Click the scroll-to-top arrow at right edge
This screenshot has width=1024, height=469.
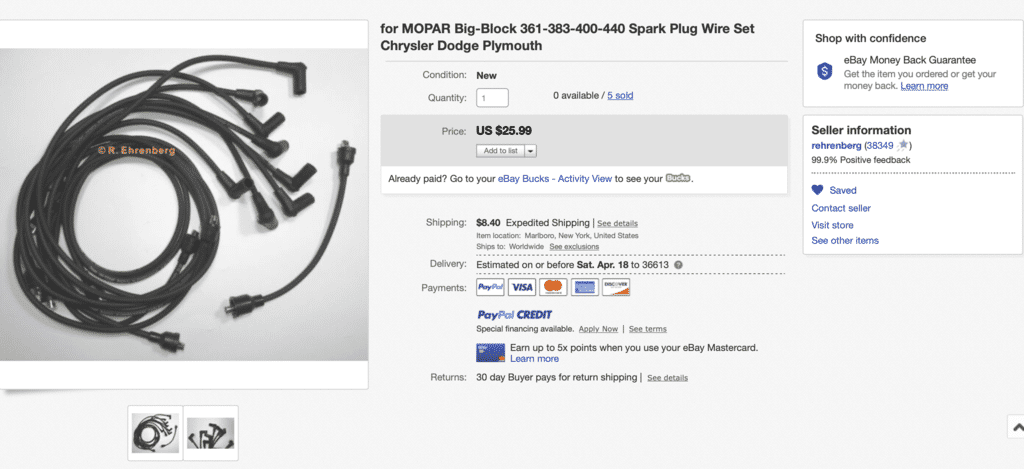pyautogui.click(x=1015, y=426)
